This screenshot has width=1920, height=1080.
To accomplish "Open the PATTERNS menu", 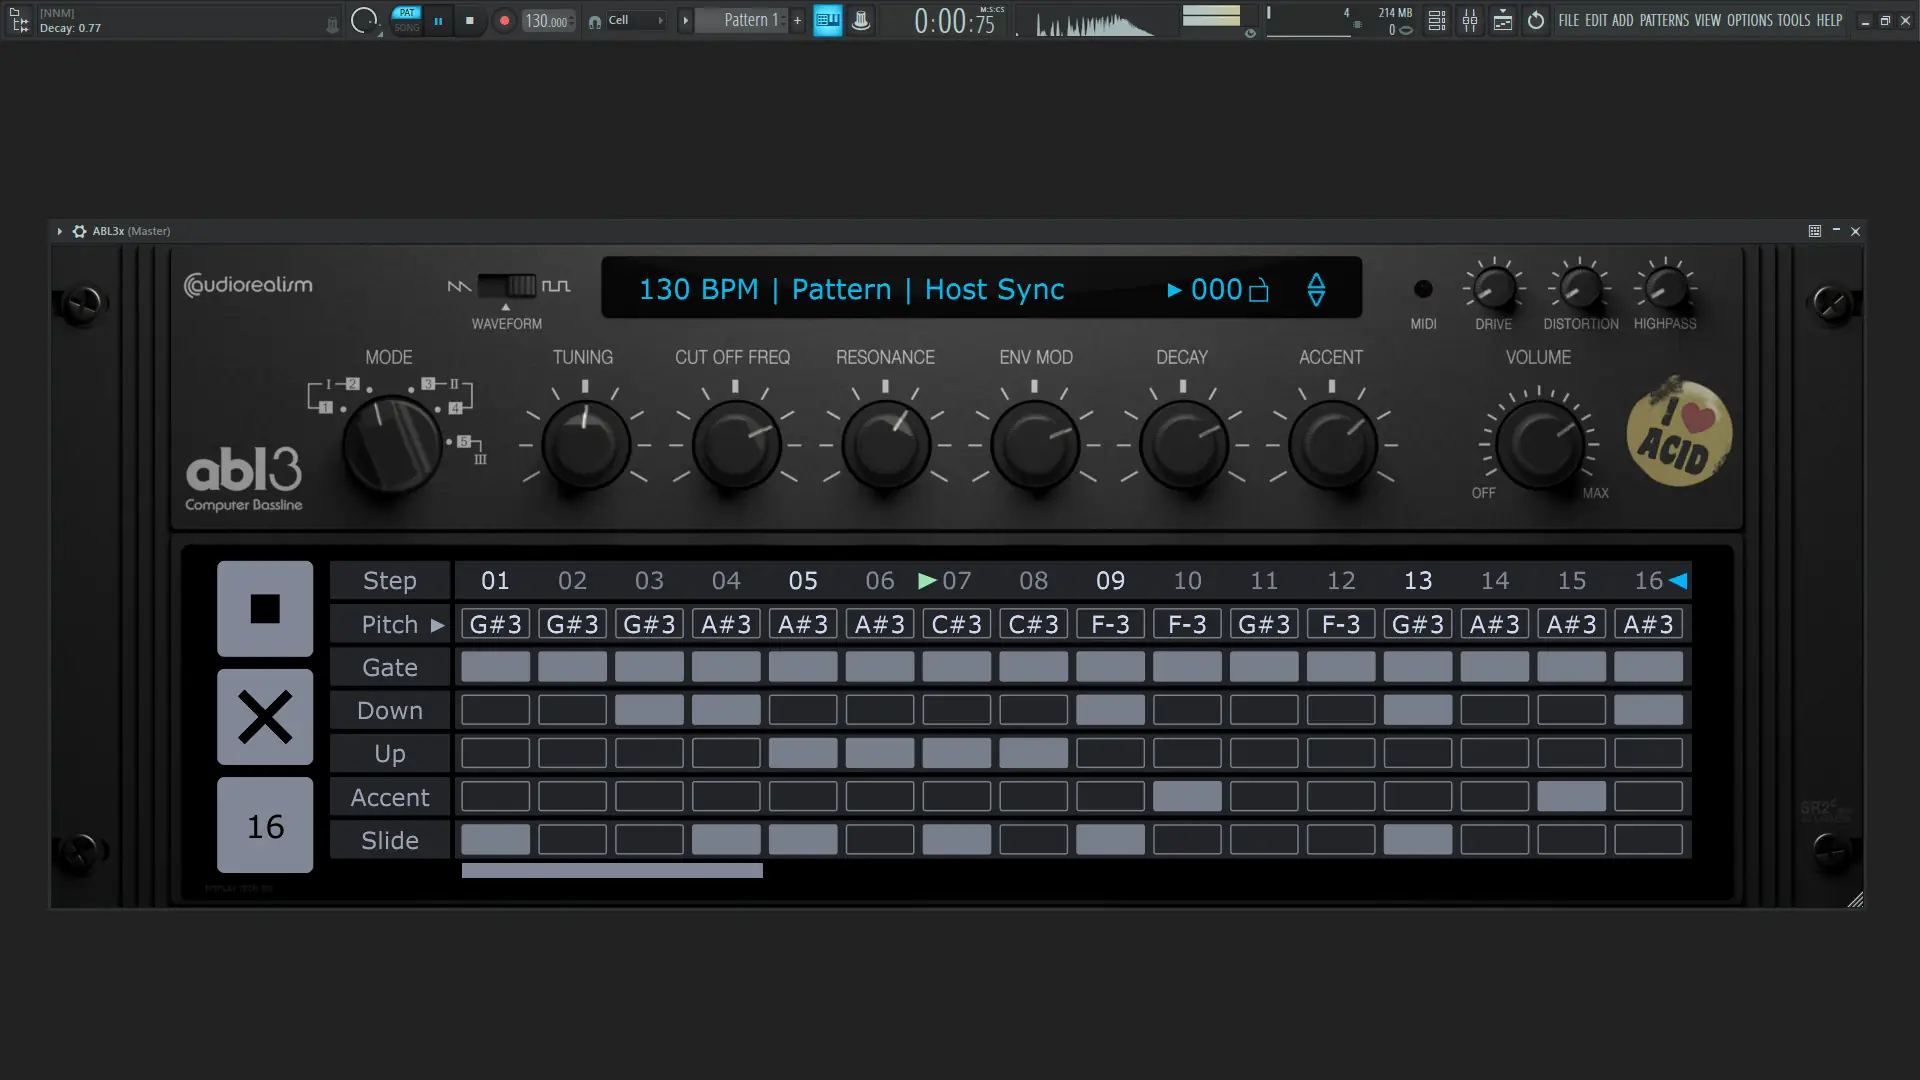I will click(x=1664, y=21).
